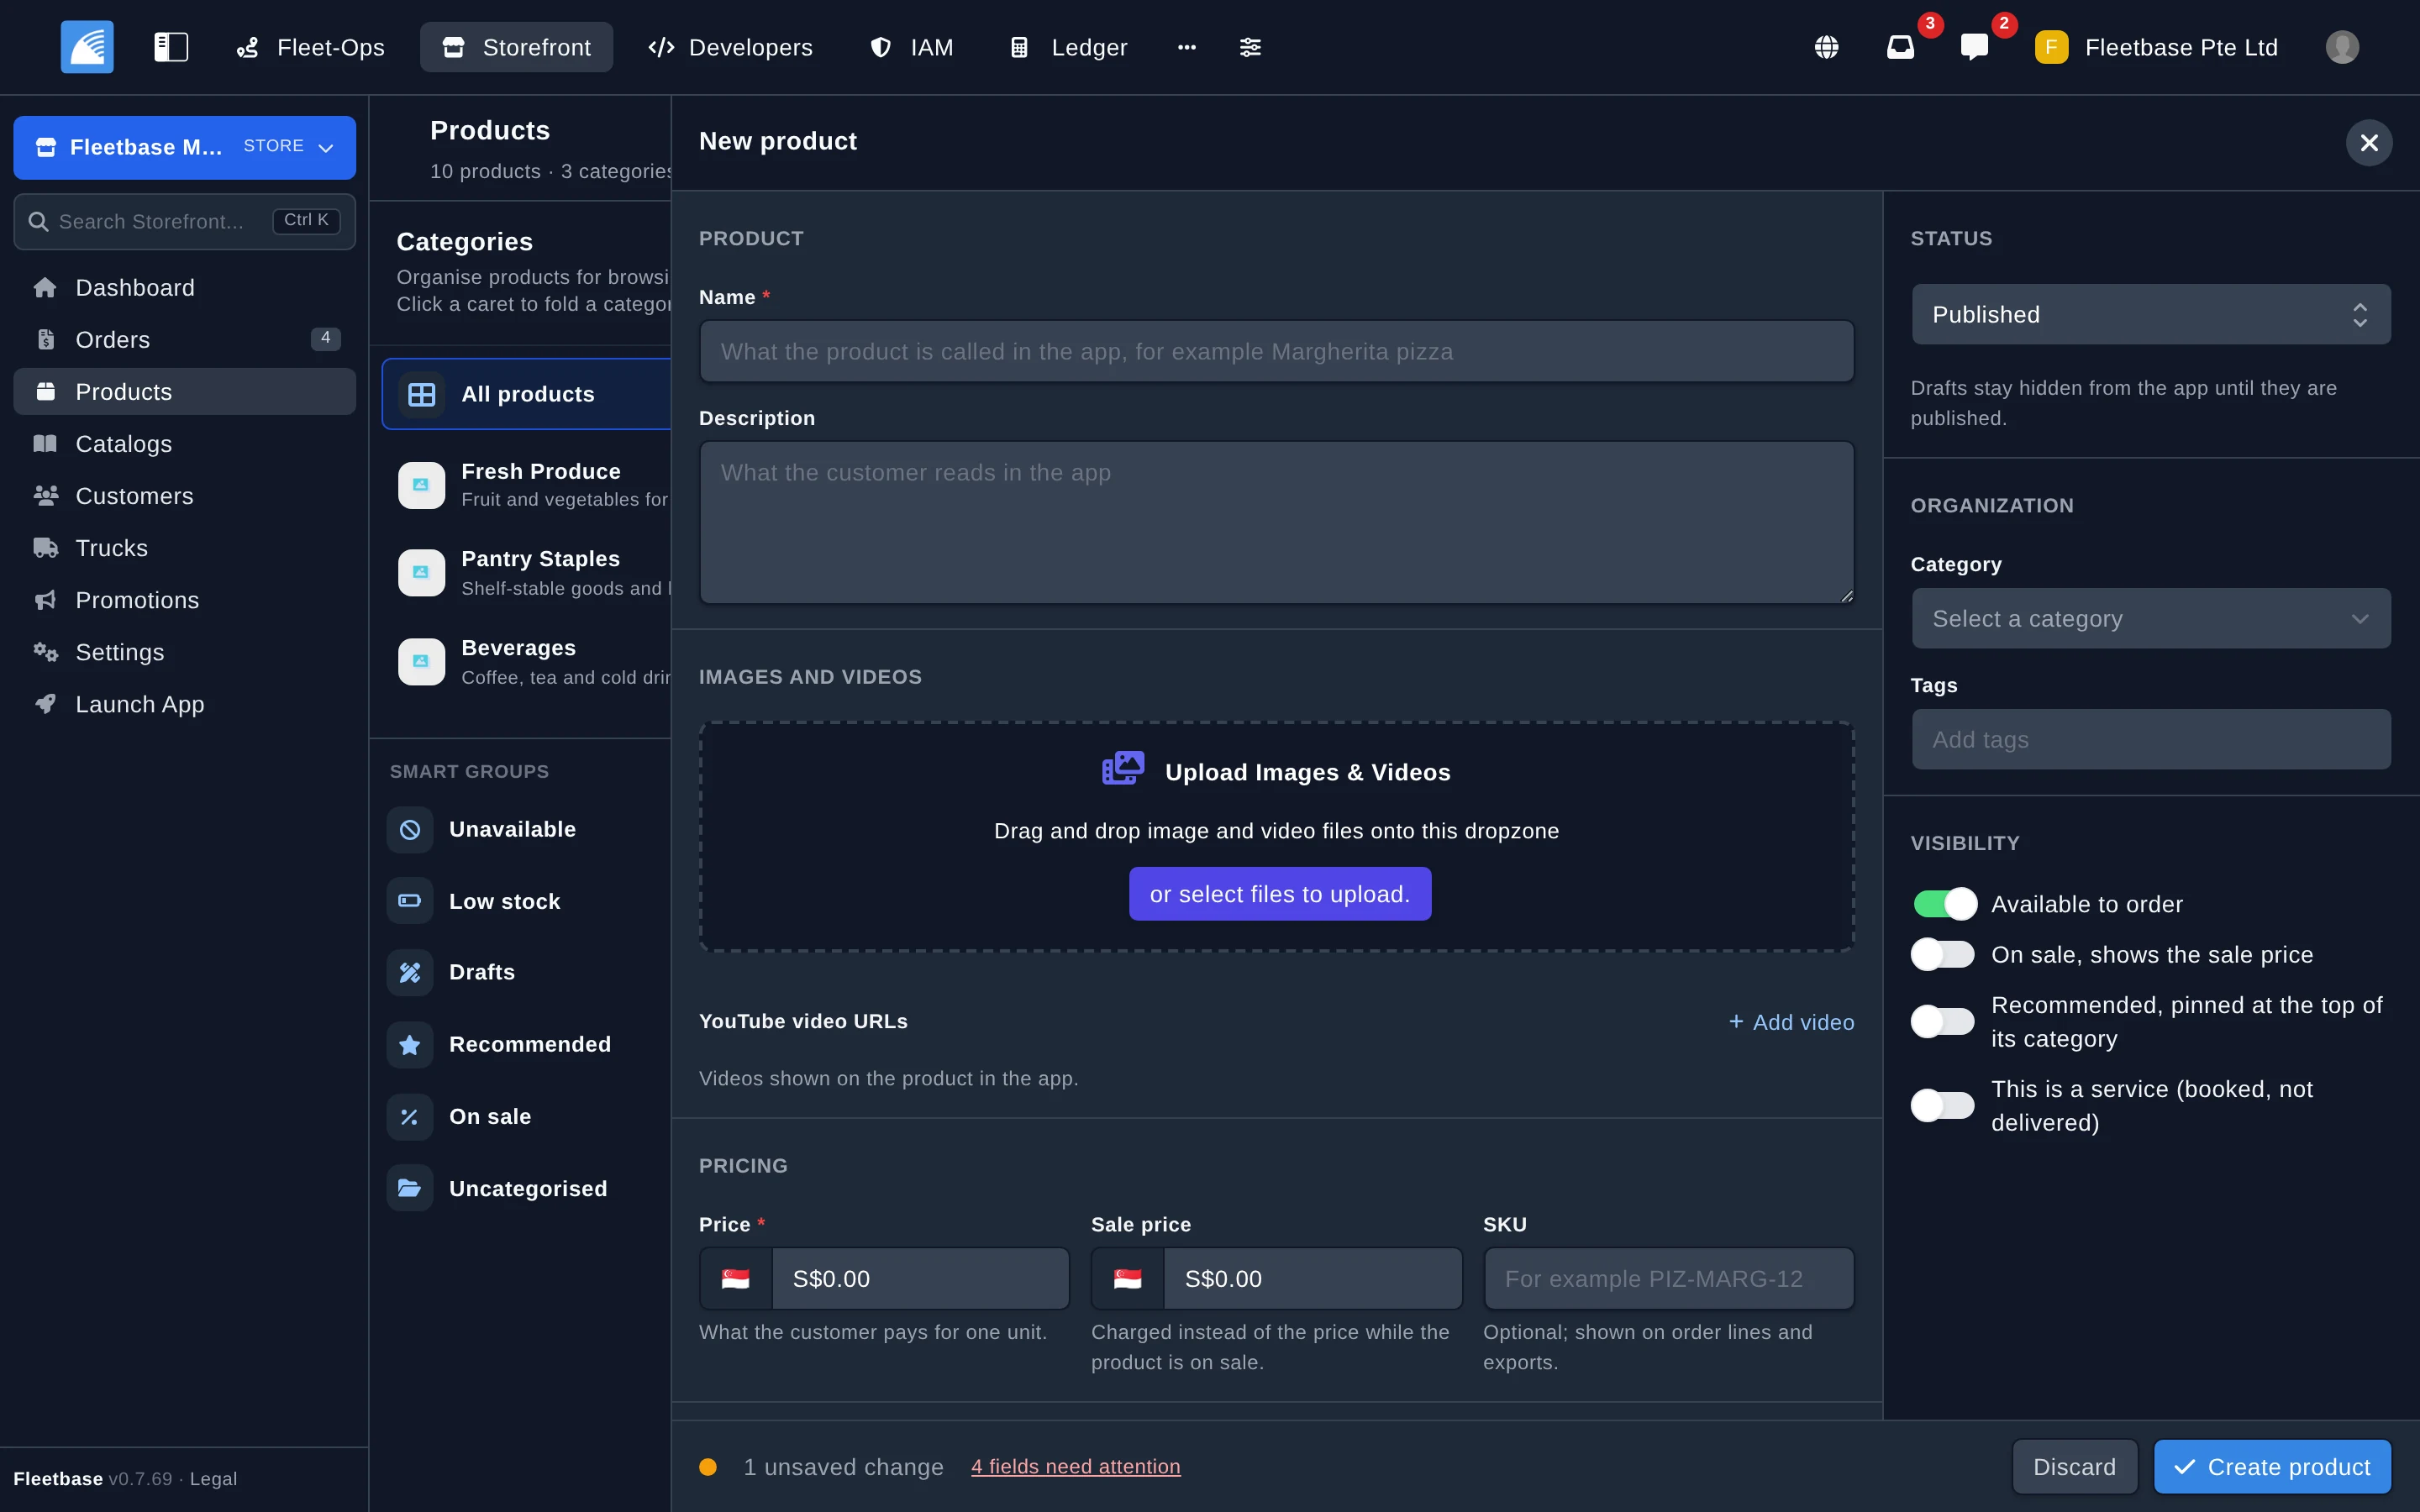The image size is (2420, 1512).
Task: Click the Sale price amount field
Action: coord(1312,1279)
